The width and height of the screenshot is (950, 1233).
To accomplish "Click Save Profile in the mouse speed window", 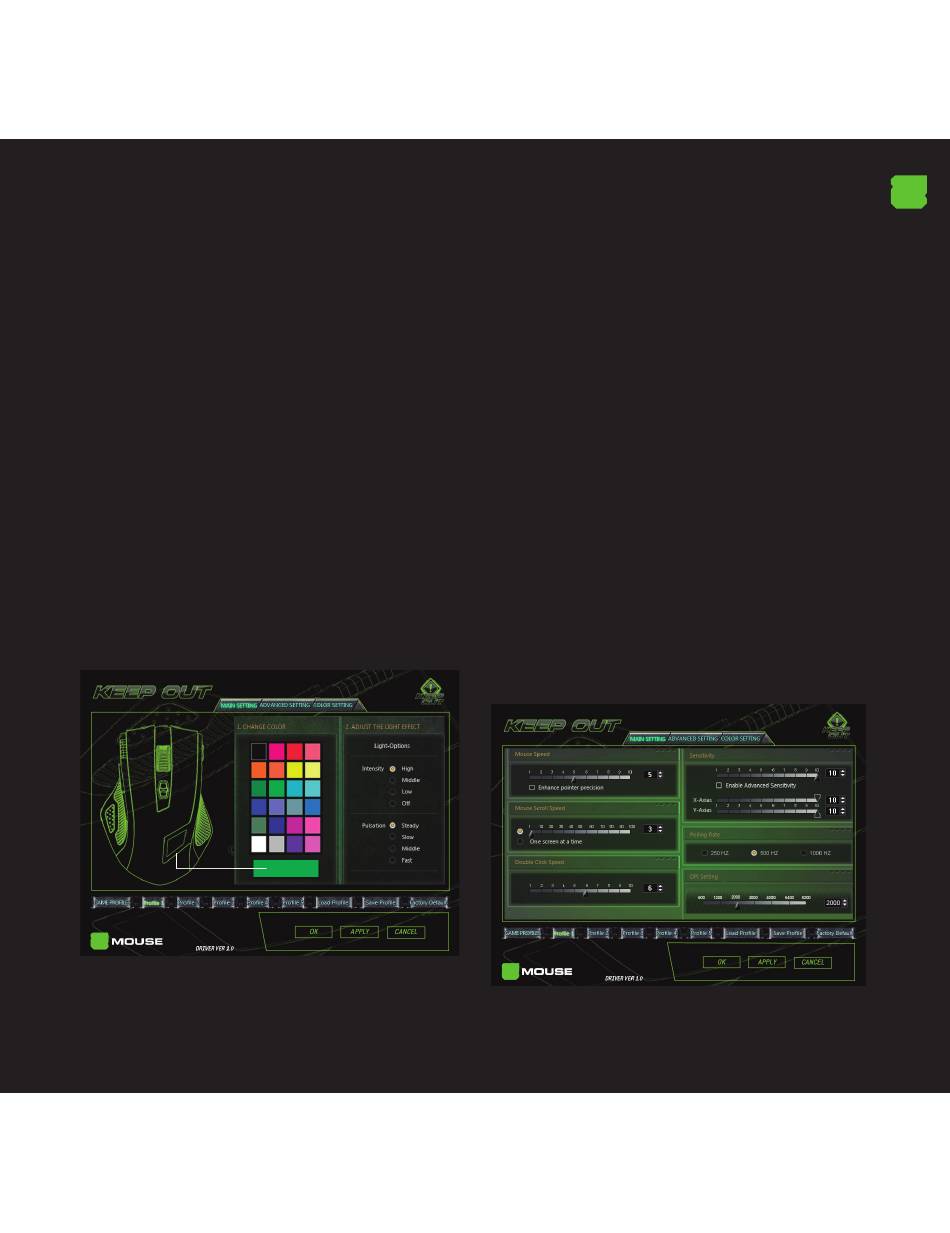I will pyautogui.click(x=788, y=933).
